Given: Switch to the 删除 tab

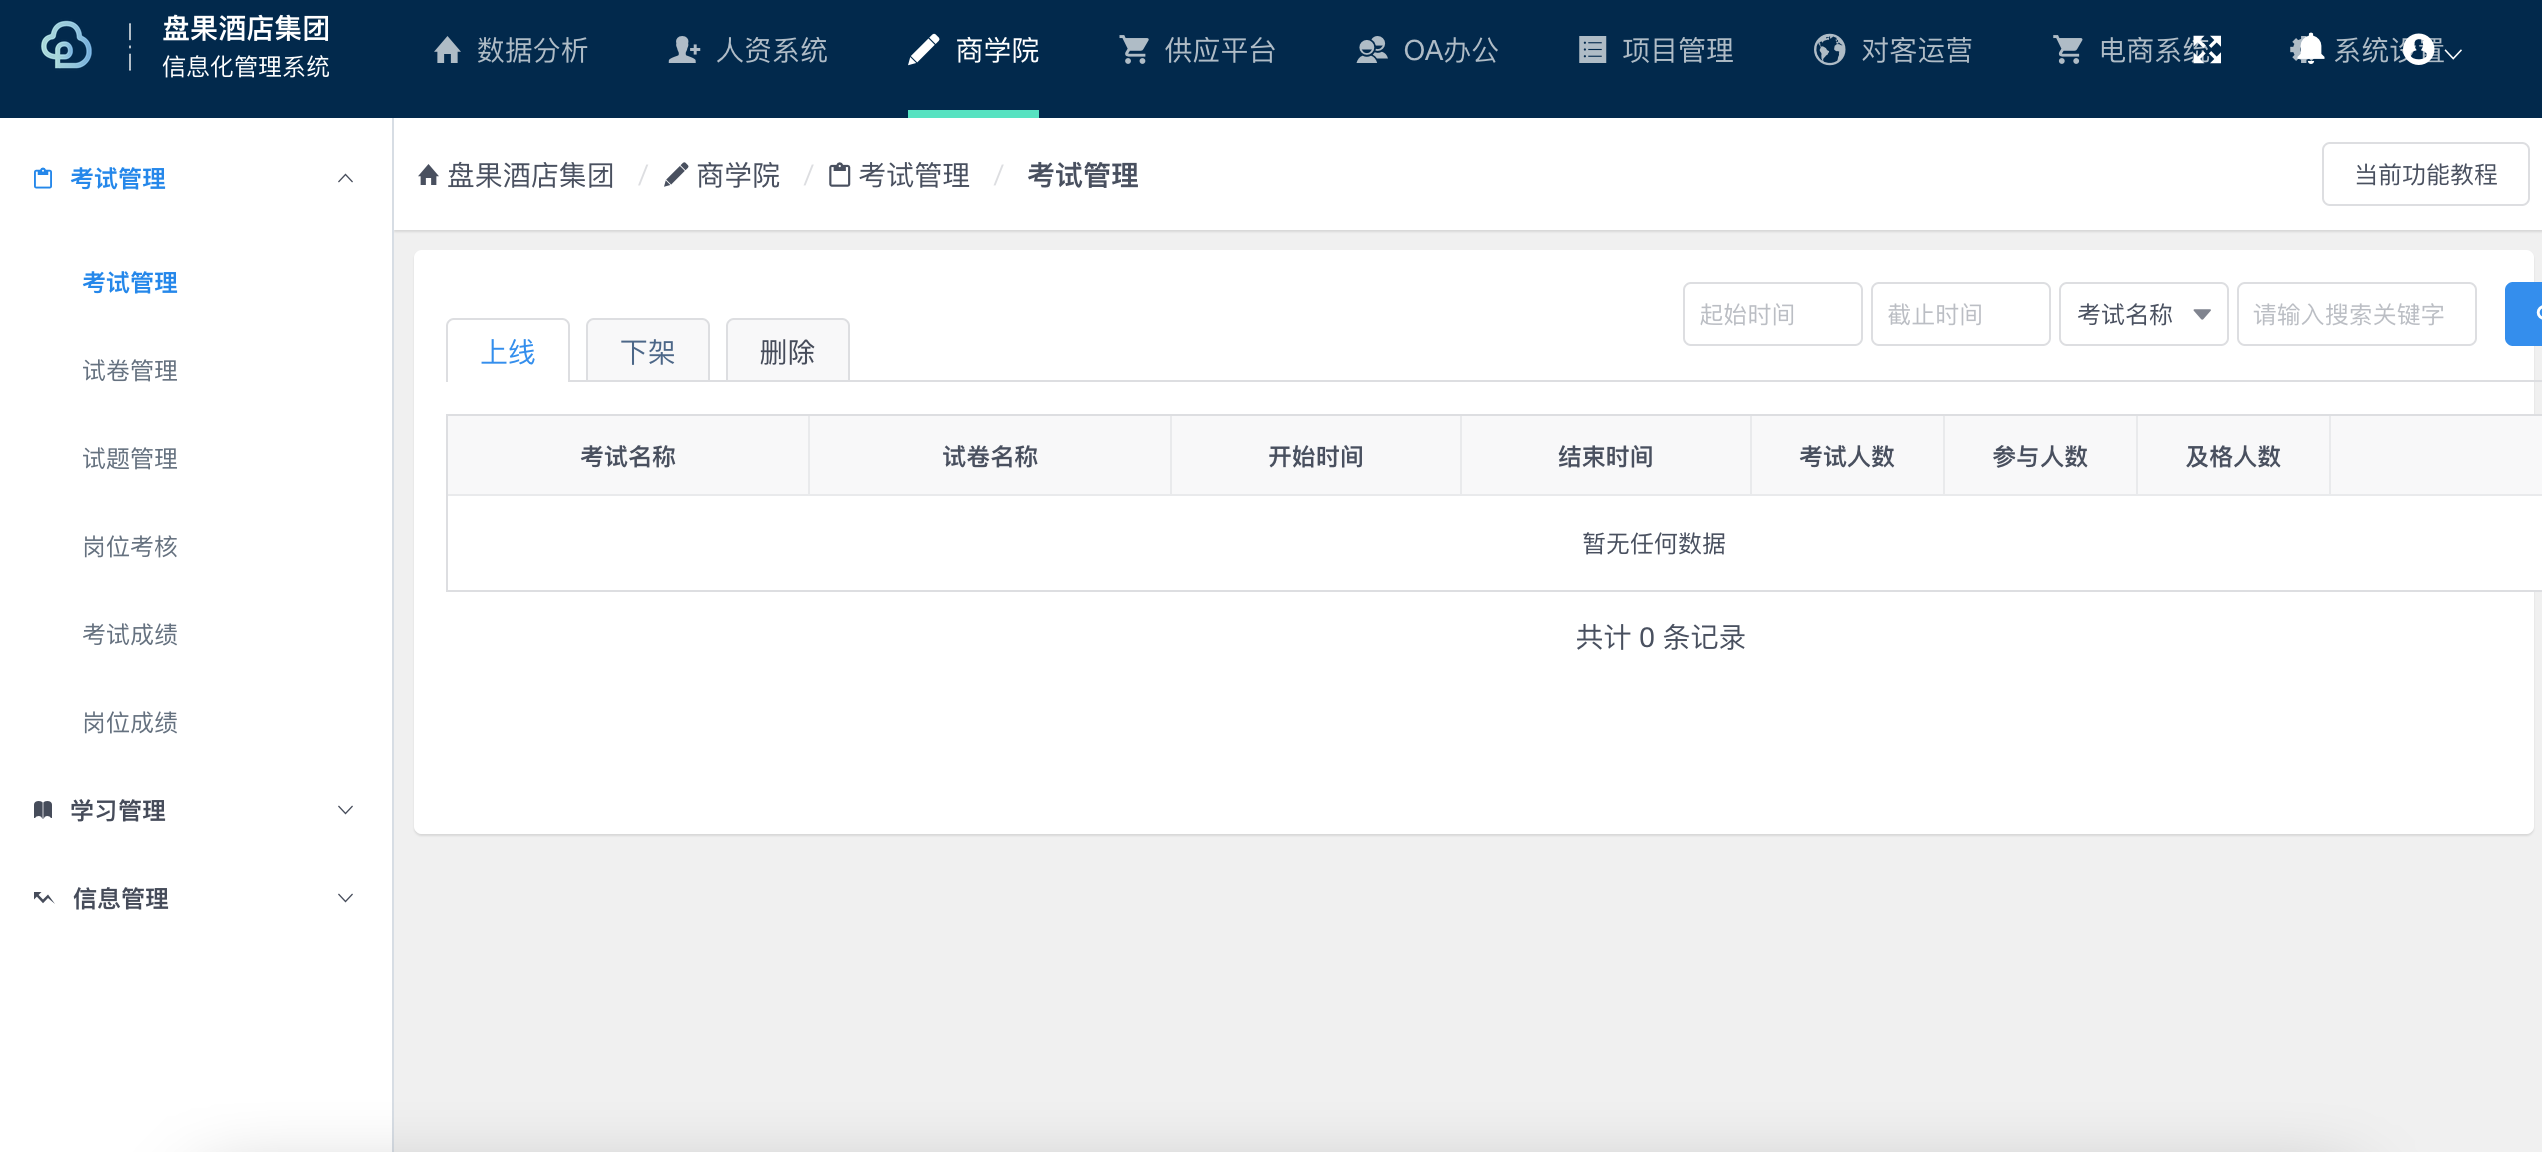Looking at the screenshot, I should pos(788,351).
